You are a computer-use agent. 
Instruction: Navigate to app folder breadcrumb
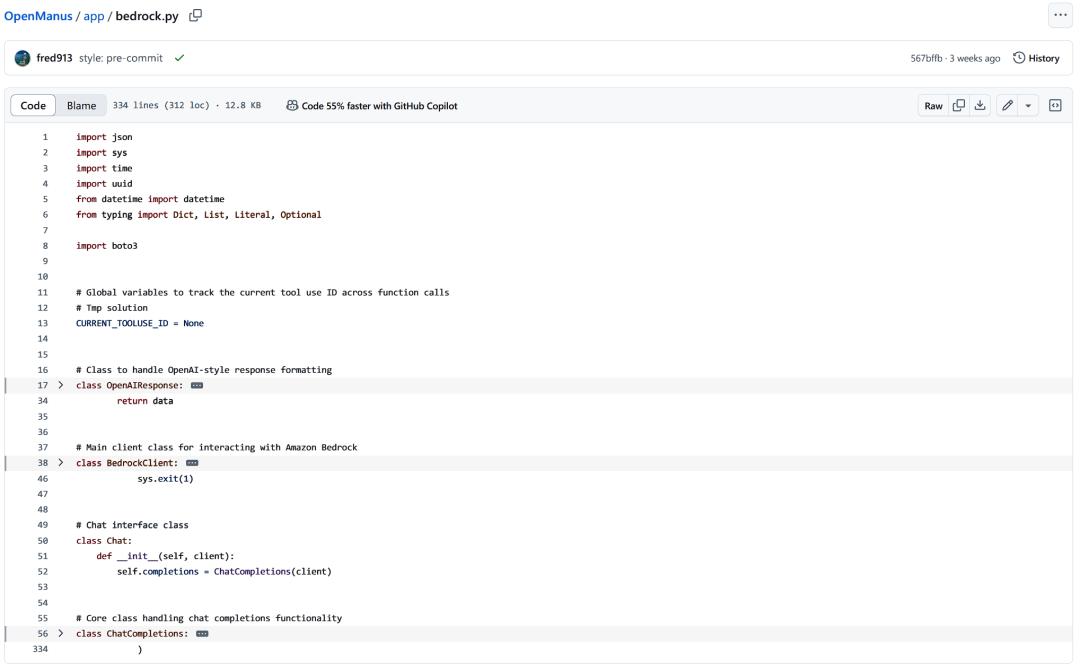pos(94,16)
